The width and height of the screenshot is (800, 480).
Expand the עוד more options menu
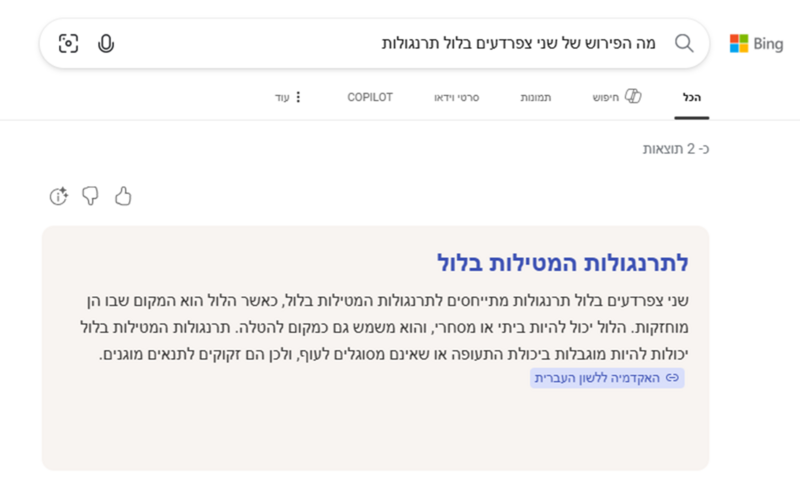click(288, 97)
